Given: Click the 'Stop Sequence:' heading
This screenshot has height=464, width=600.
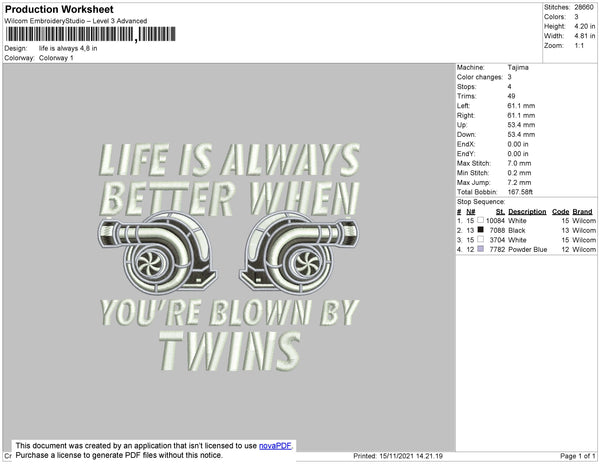Looking at the screenshot, I should [x=481, y=202].
